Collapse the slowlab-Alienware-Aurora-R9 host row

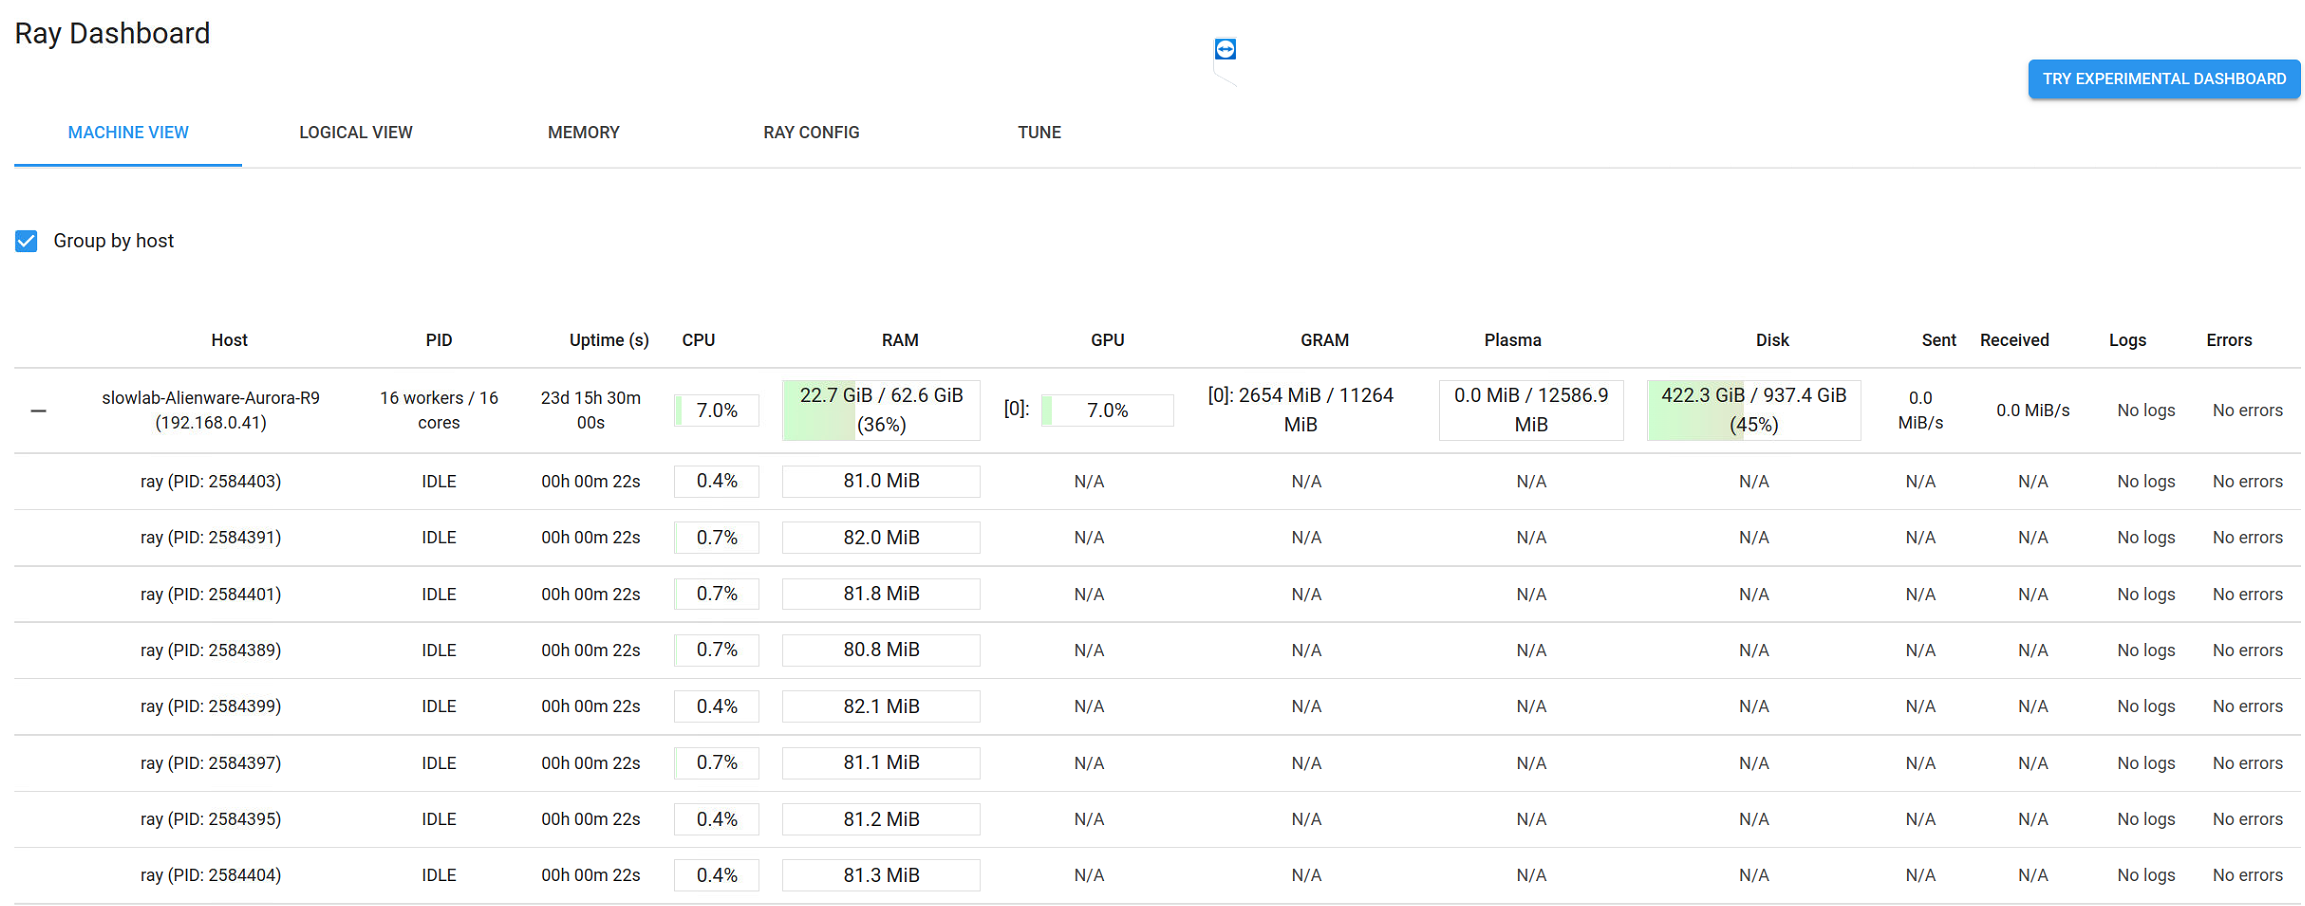(38, 411)
